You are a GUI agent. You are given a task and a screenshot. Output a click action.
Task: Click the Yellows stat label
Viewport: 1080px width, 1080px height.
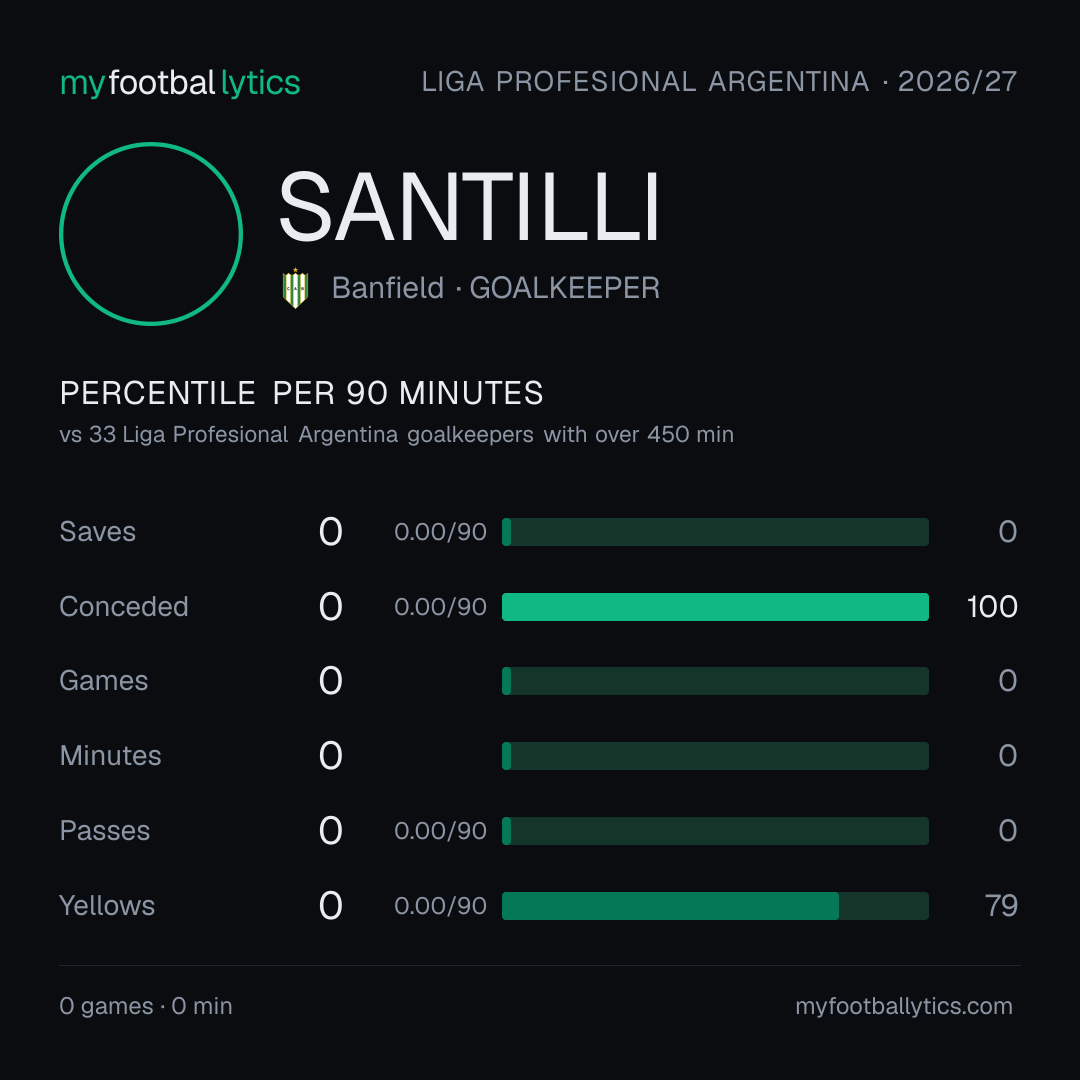click(107, 906)
